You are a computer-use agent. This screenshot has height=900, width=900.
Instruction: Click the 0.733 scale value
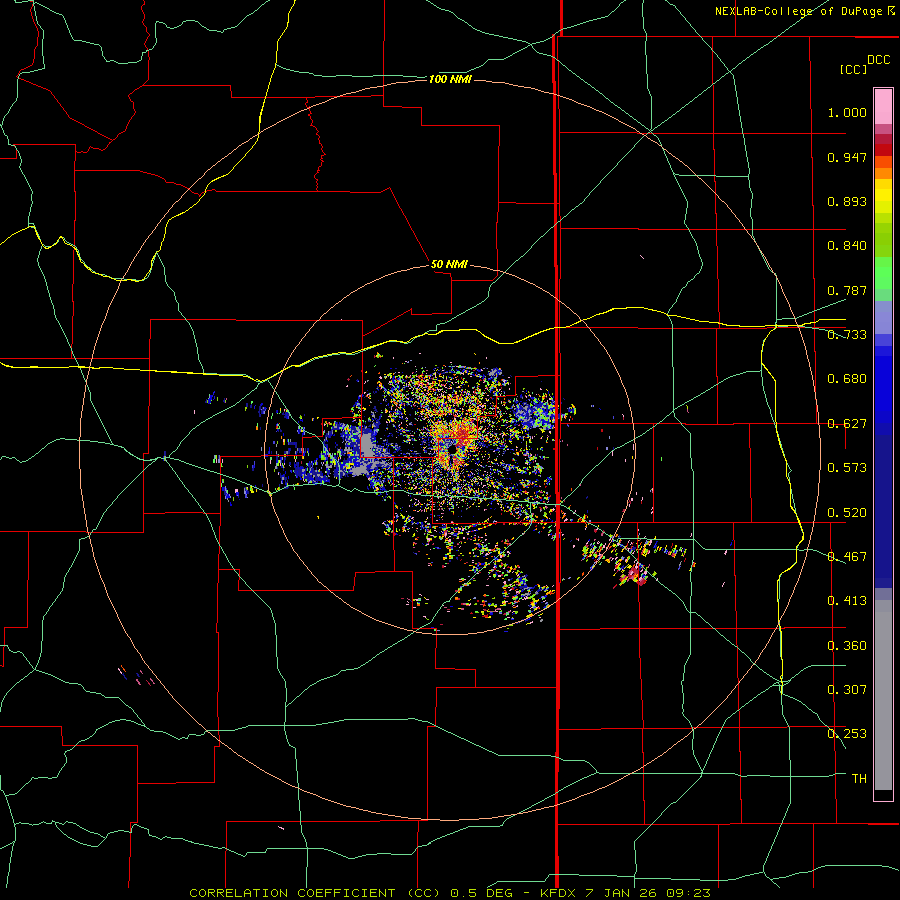[847, 335]
